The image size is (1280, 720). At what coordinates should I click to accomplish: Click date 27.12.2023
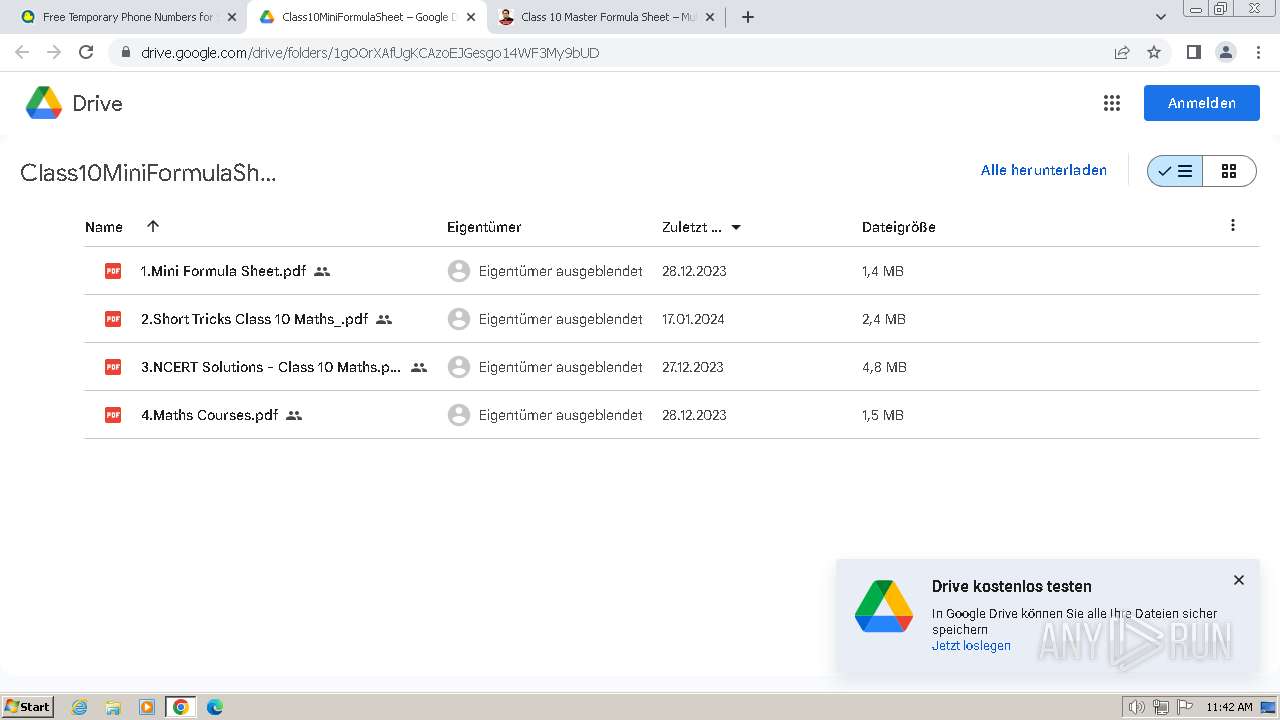click(x=693, y=367)
